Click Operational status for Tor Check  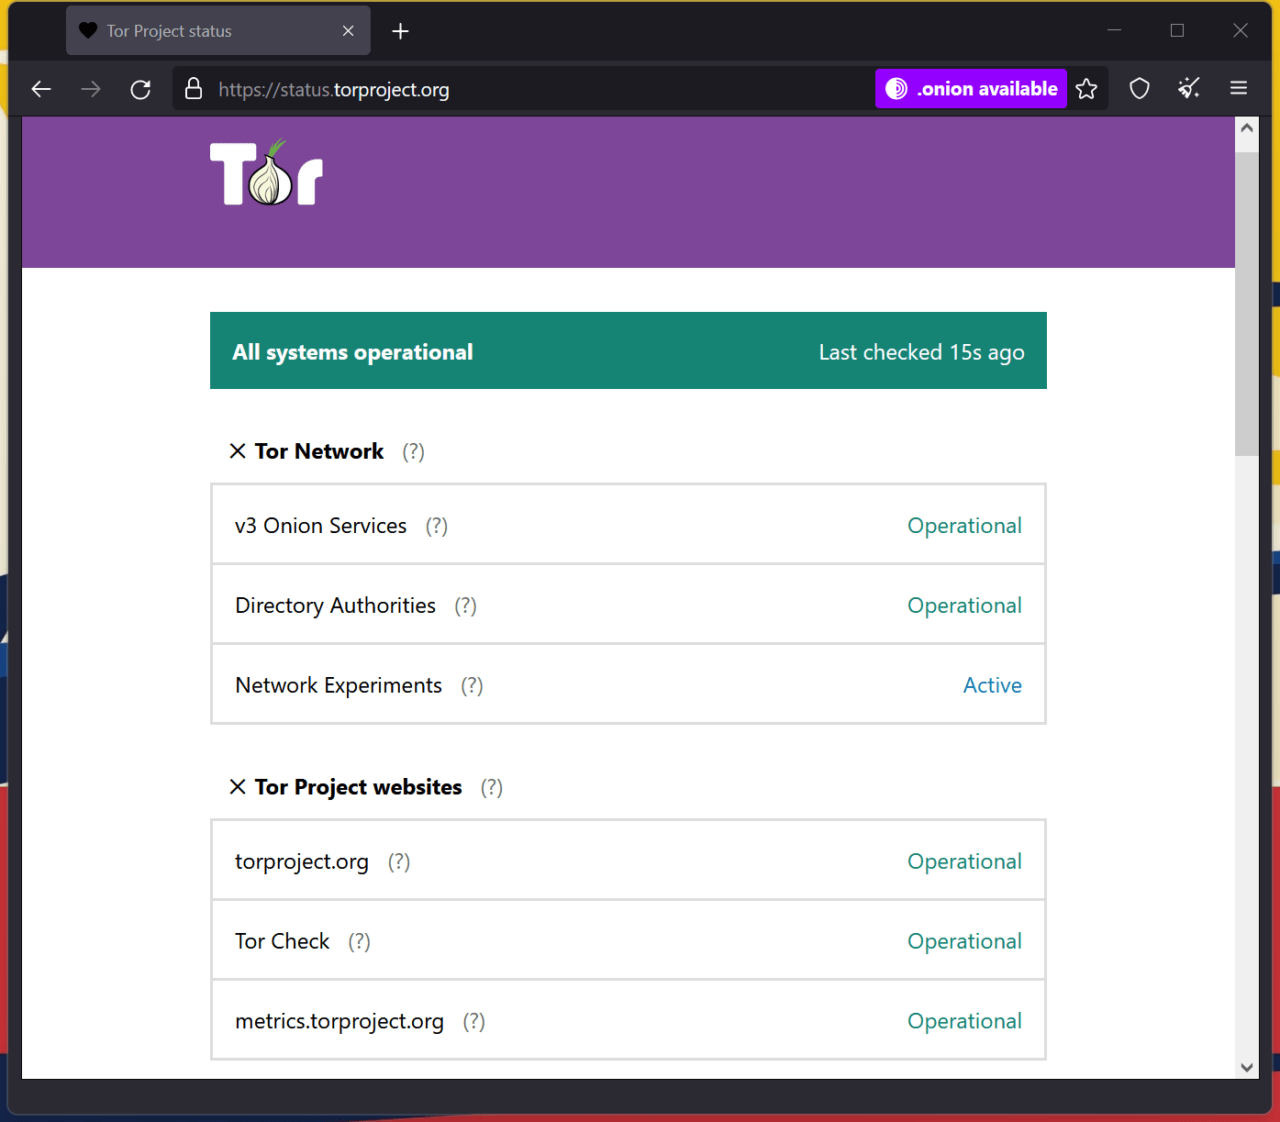[964, 942]
